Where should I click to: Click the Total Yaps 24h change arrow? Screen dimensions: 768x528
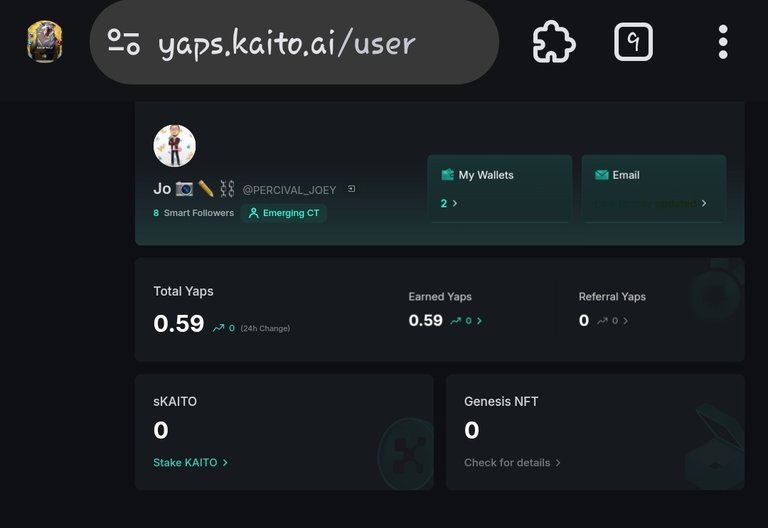coord(218,328)
